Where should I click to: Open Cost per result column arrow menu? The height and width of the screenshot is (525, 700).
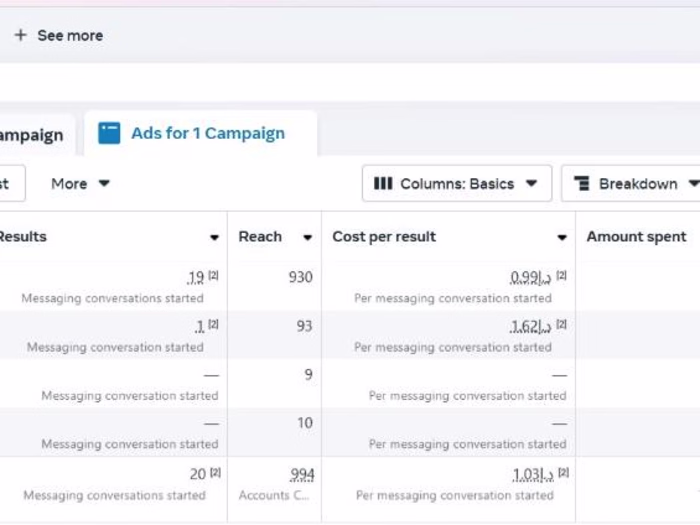coord(561,238)
